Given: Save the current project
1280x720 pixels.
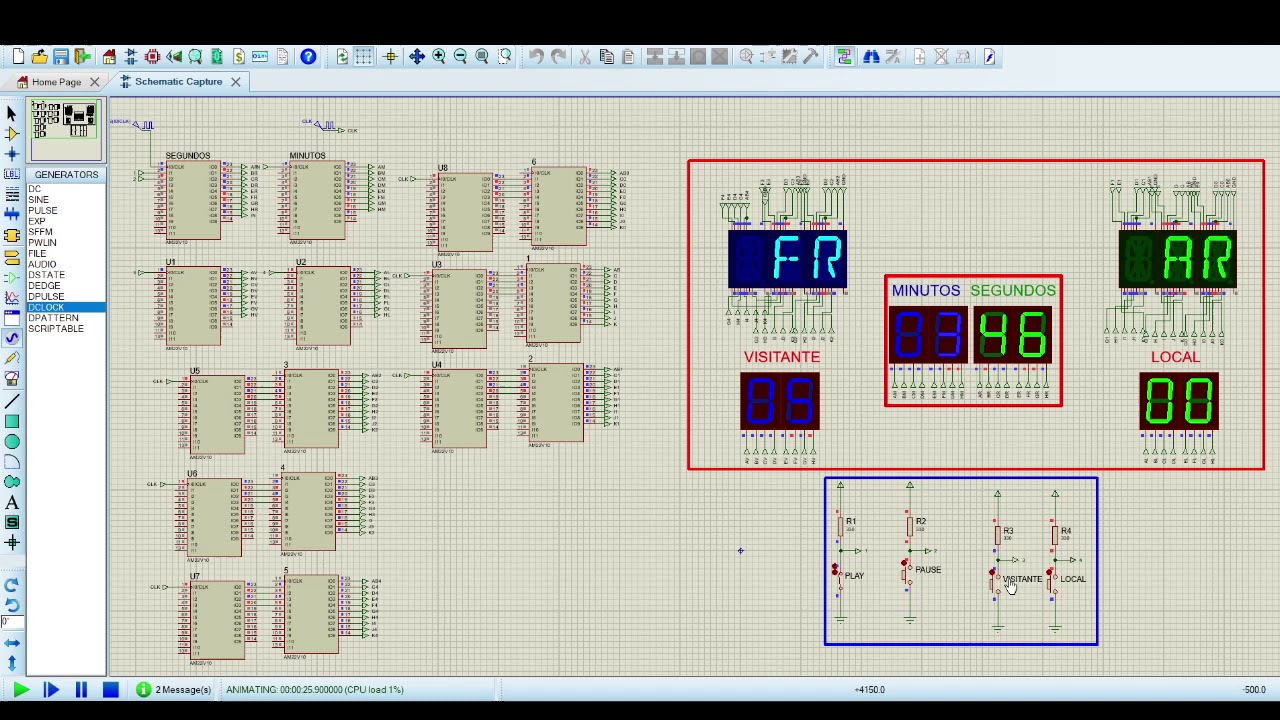Looking at the screenshot, I should (61, 57).
